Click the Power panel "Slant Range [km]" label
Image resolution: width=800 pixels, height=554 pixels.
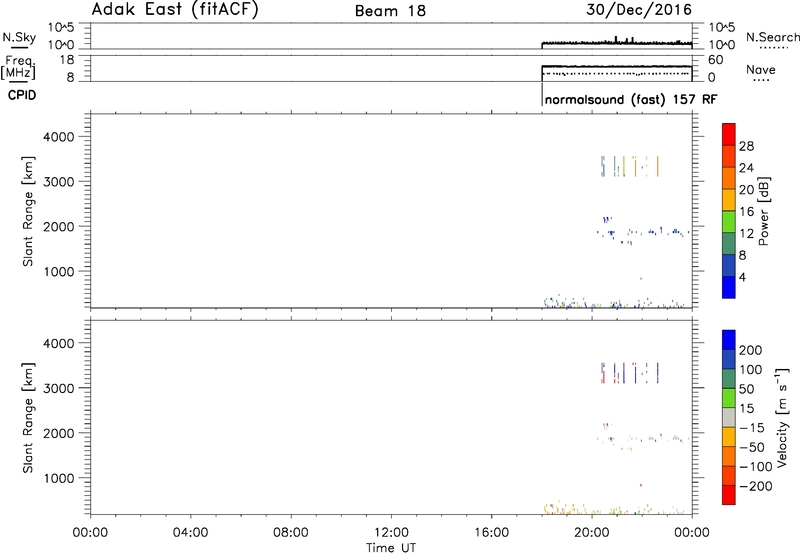[x=28, y=211]
